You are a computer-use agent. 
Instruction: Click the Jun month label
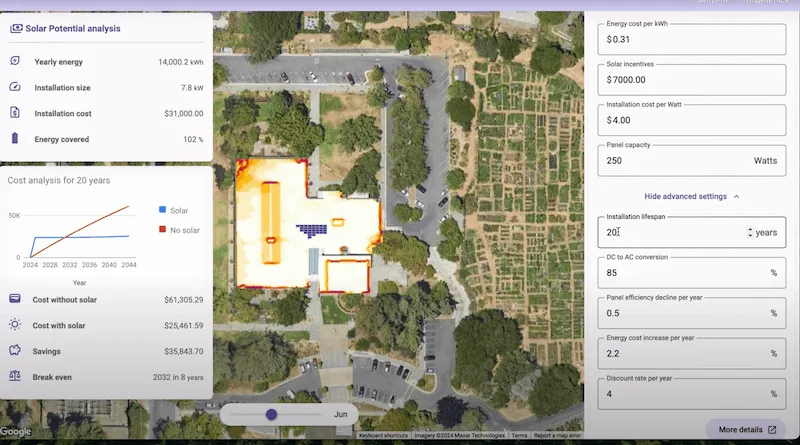coord(341,414)
